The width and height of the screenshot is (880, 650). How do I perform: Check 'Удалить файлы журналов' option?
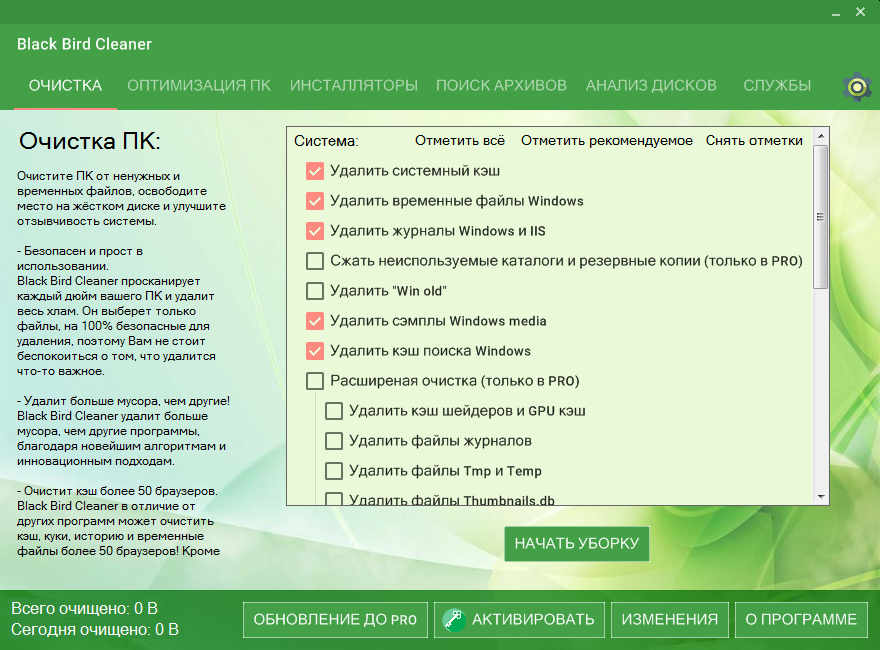[x=334, y=441]
